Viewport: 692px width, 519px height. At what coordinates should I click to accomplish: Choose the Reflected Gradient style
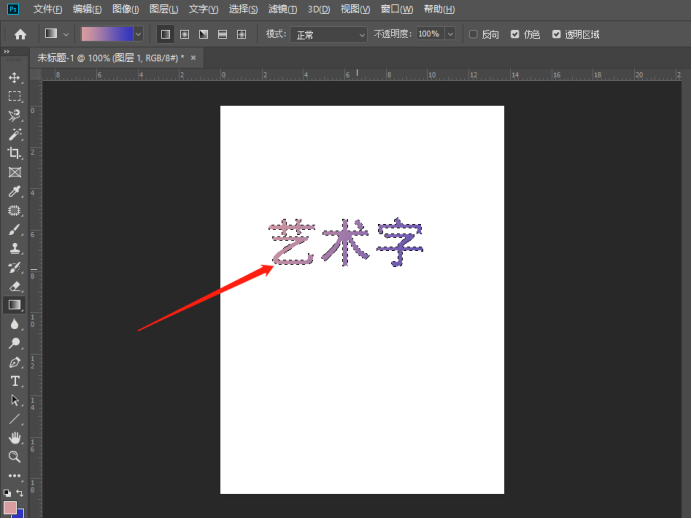pos(222,34)
